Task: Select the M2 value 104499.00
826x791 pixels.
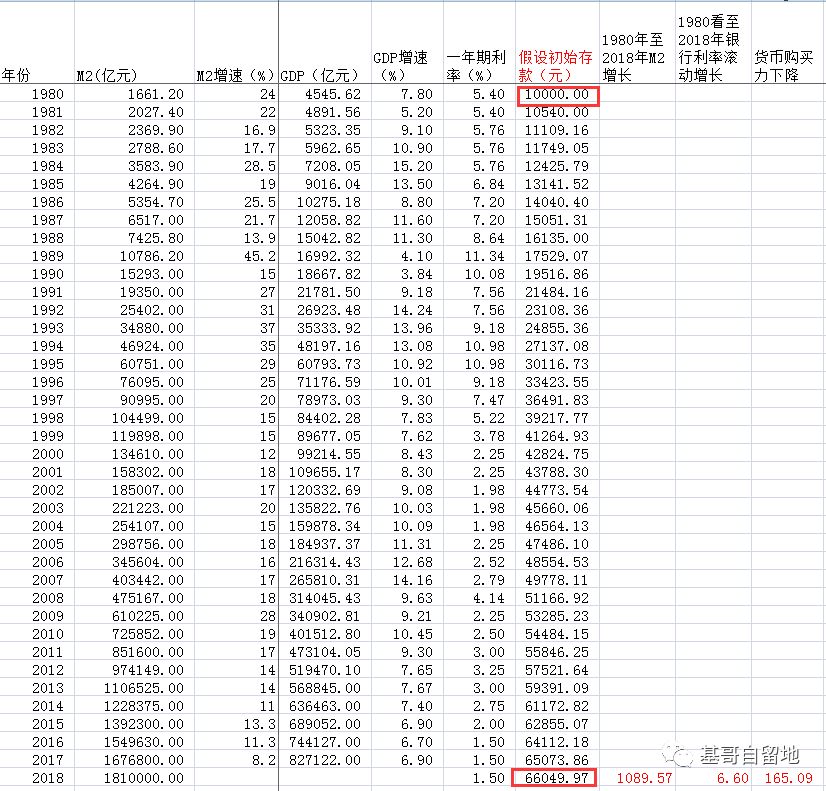Action: tap(148, 418)
